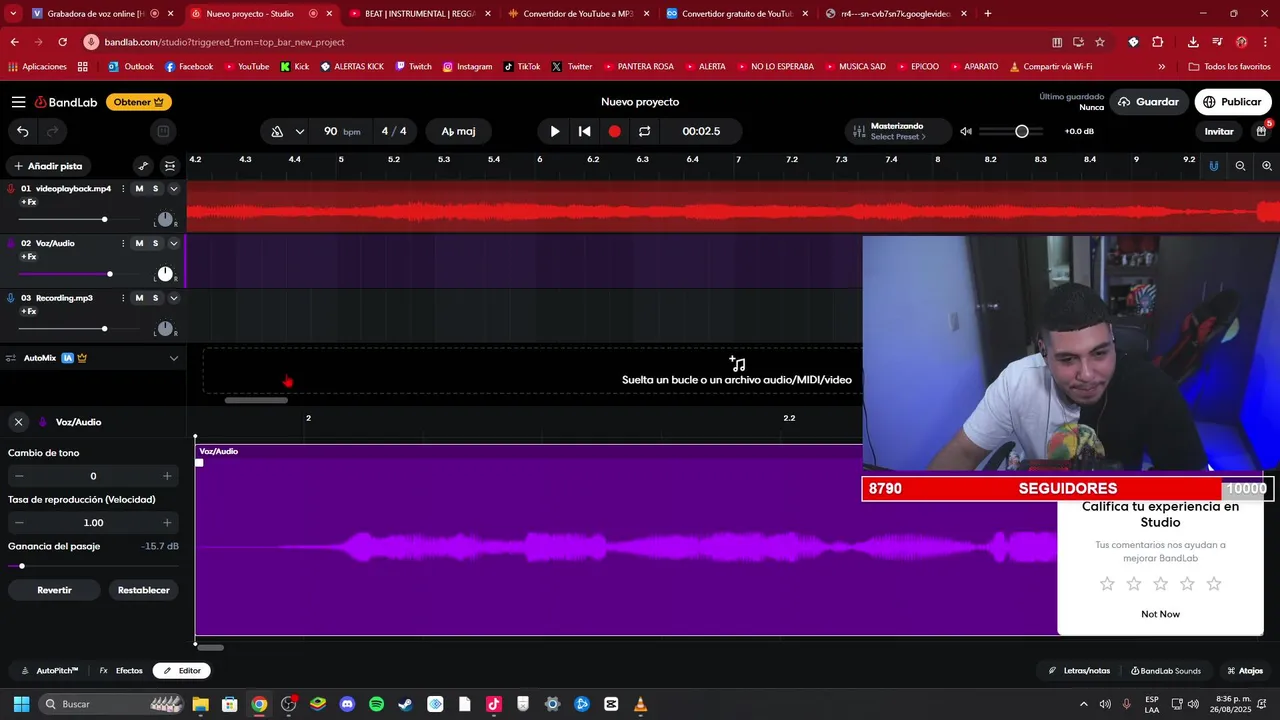Expand the Recording.mp3 track chevron
The width and height of the screenshot is (1280, 720).
pos(173,298)
